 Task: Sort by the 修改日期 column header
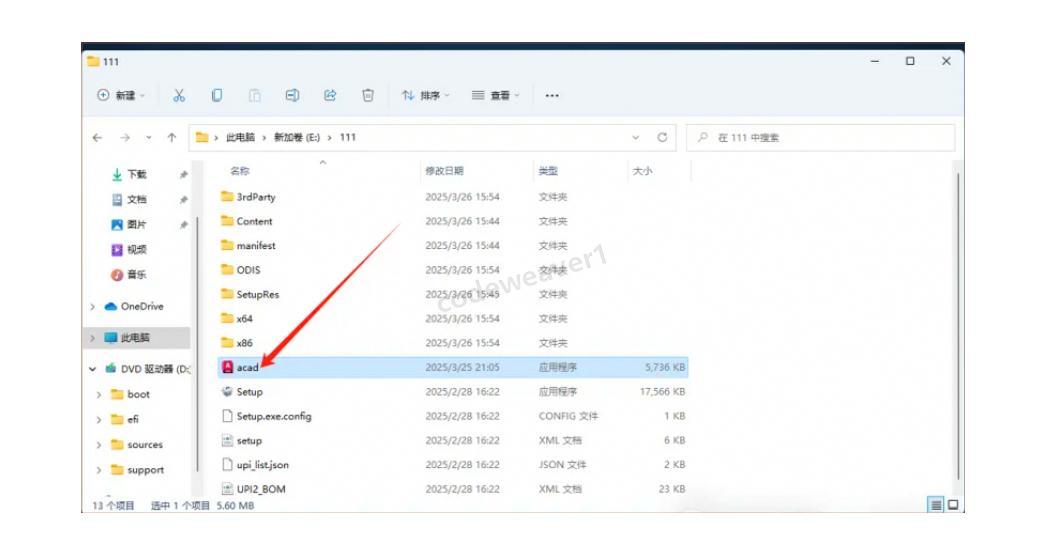444,171
